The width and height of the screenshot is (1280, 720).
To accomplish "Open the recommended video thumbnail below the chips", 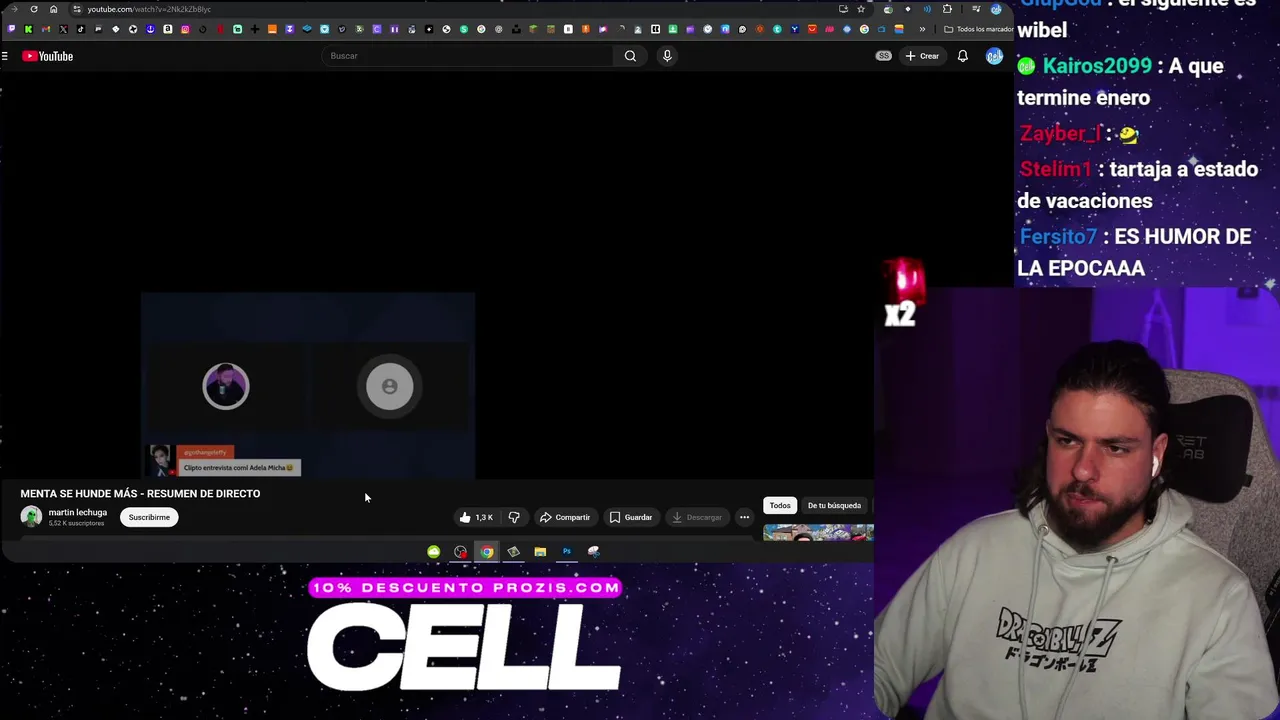I will pos(818,532).
